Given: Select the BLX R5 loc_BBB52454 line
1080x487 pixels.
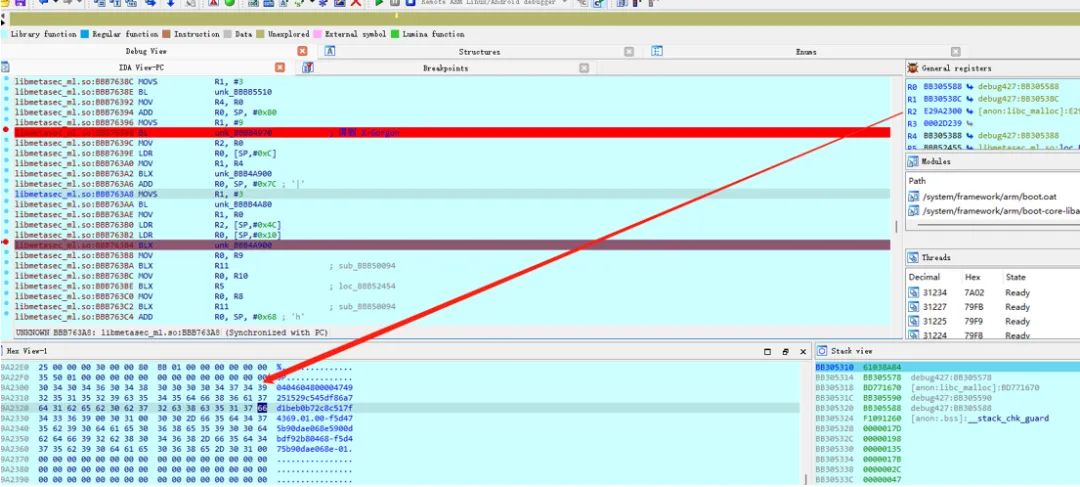Looking at the screenshot, I should [452, 286].
